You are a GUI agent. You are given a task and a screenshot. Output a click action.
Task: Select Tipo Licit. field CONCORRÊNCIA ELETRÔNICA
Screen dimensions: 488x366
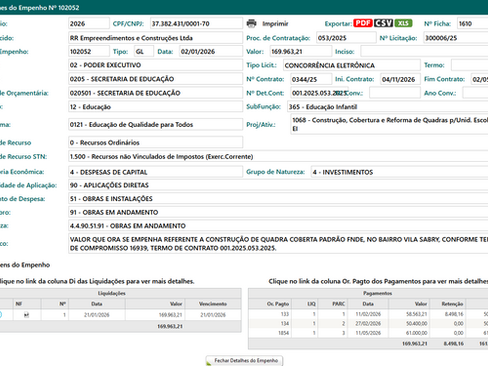(x=352, y=65)
